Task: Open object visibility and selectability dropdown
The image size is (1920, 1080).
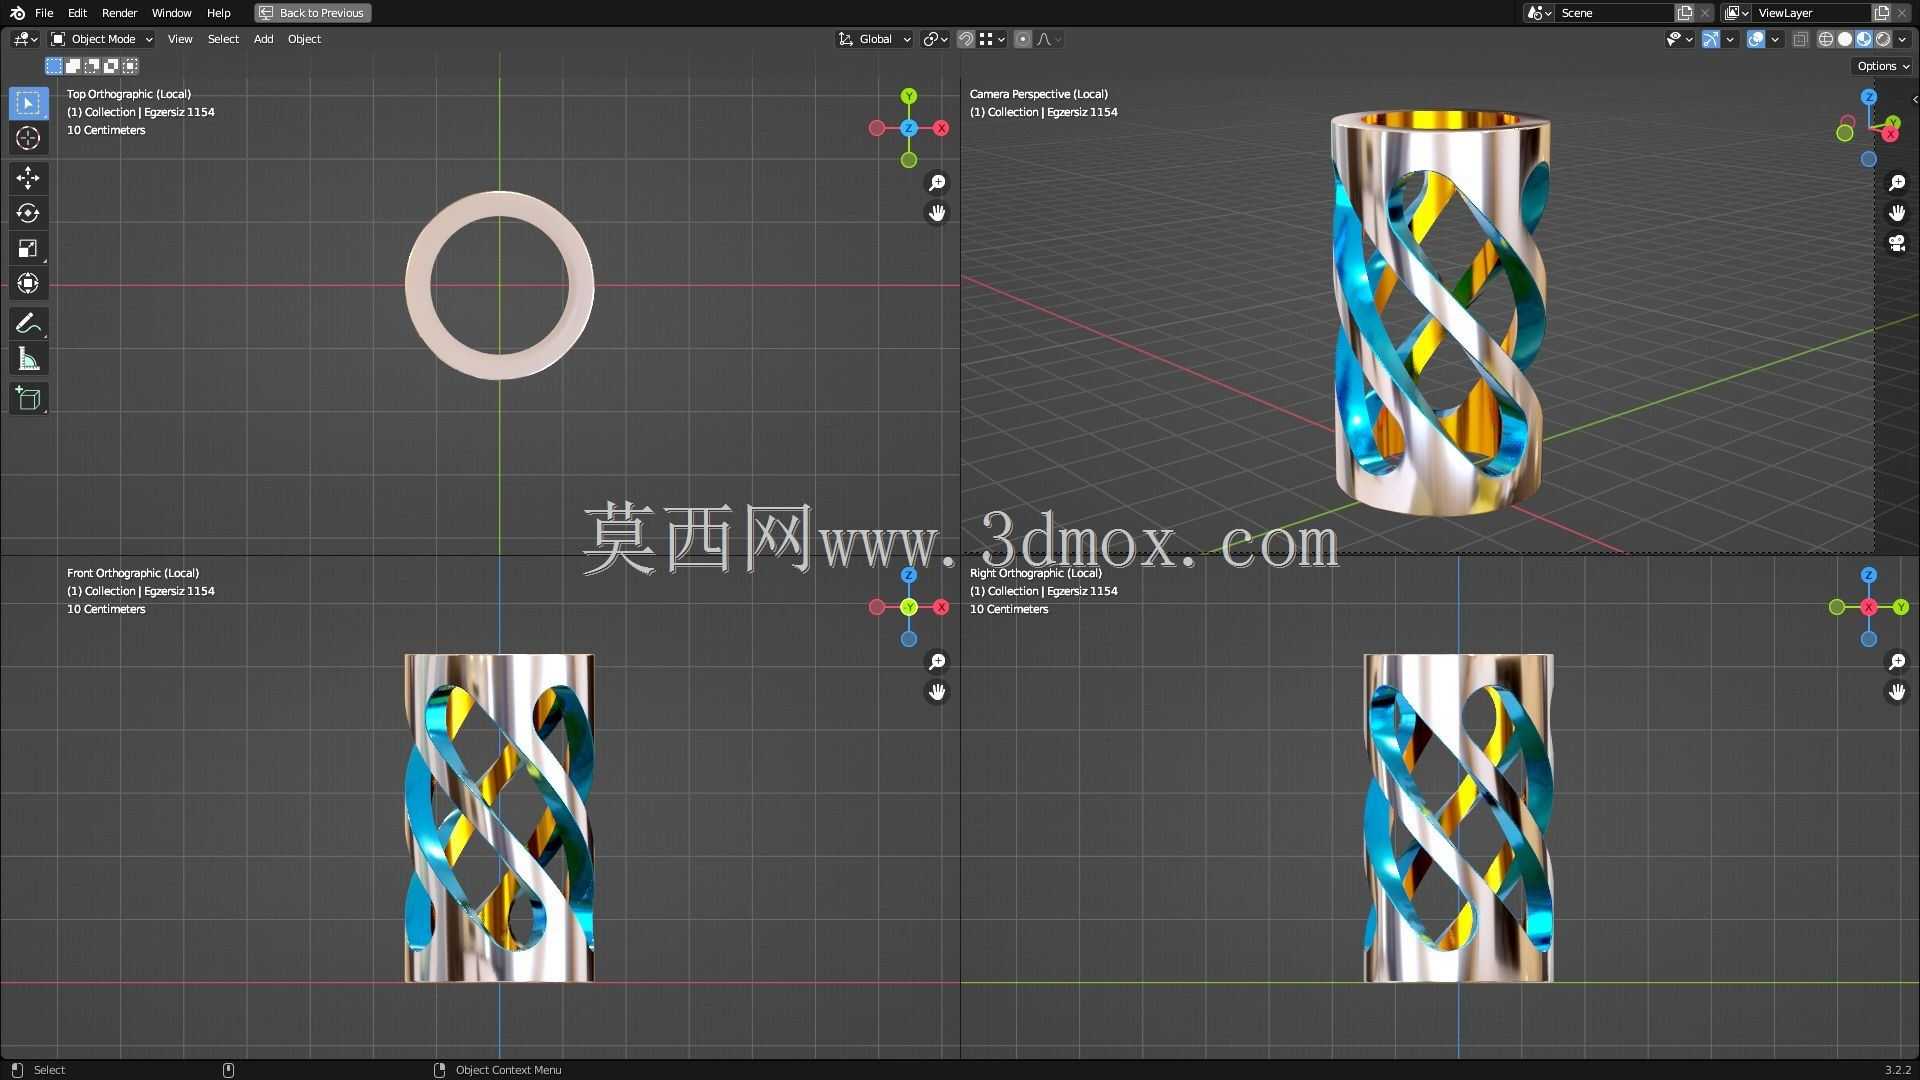Action: [1679, 39]
